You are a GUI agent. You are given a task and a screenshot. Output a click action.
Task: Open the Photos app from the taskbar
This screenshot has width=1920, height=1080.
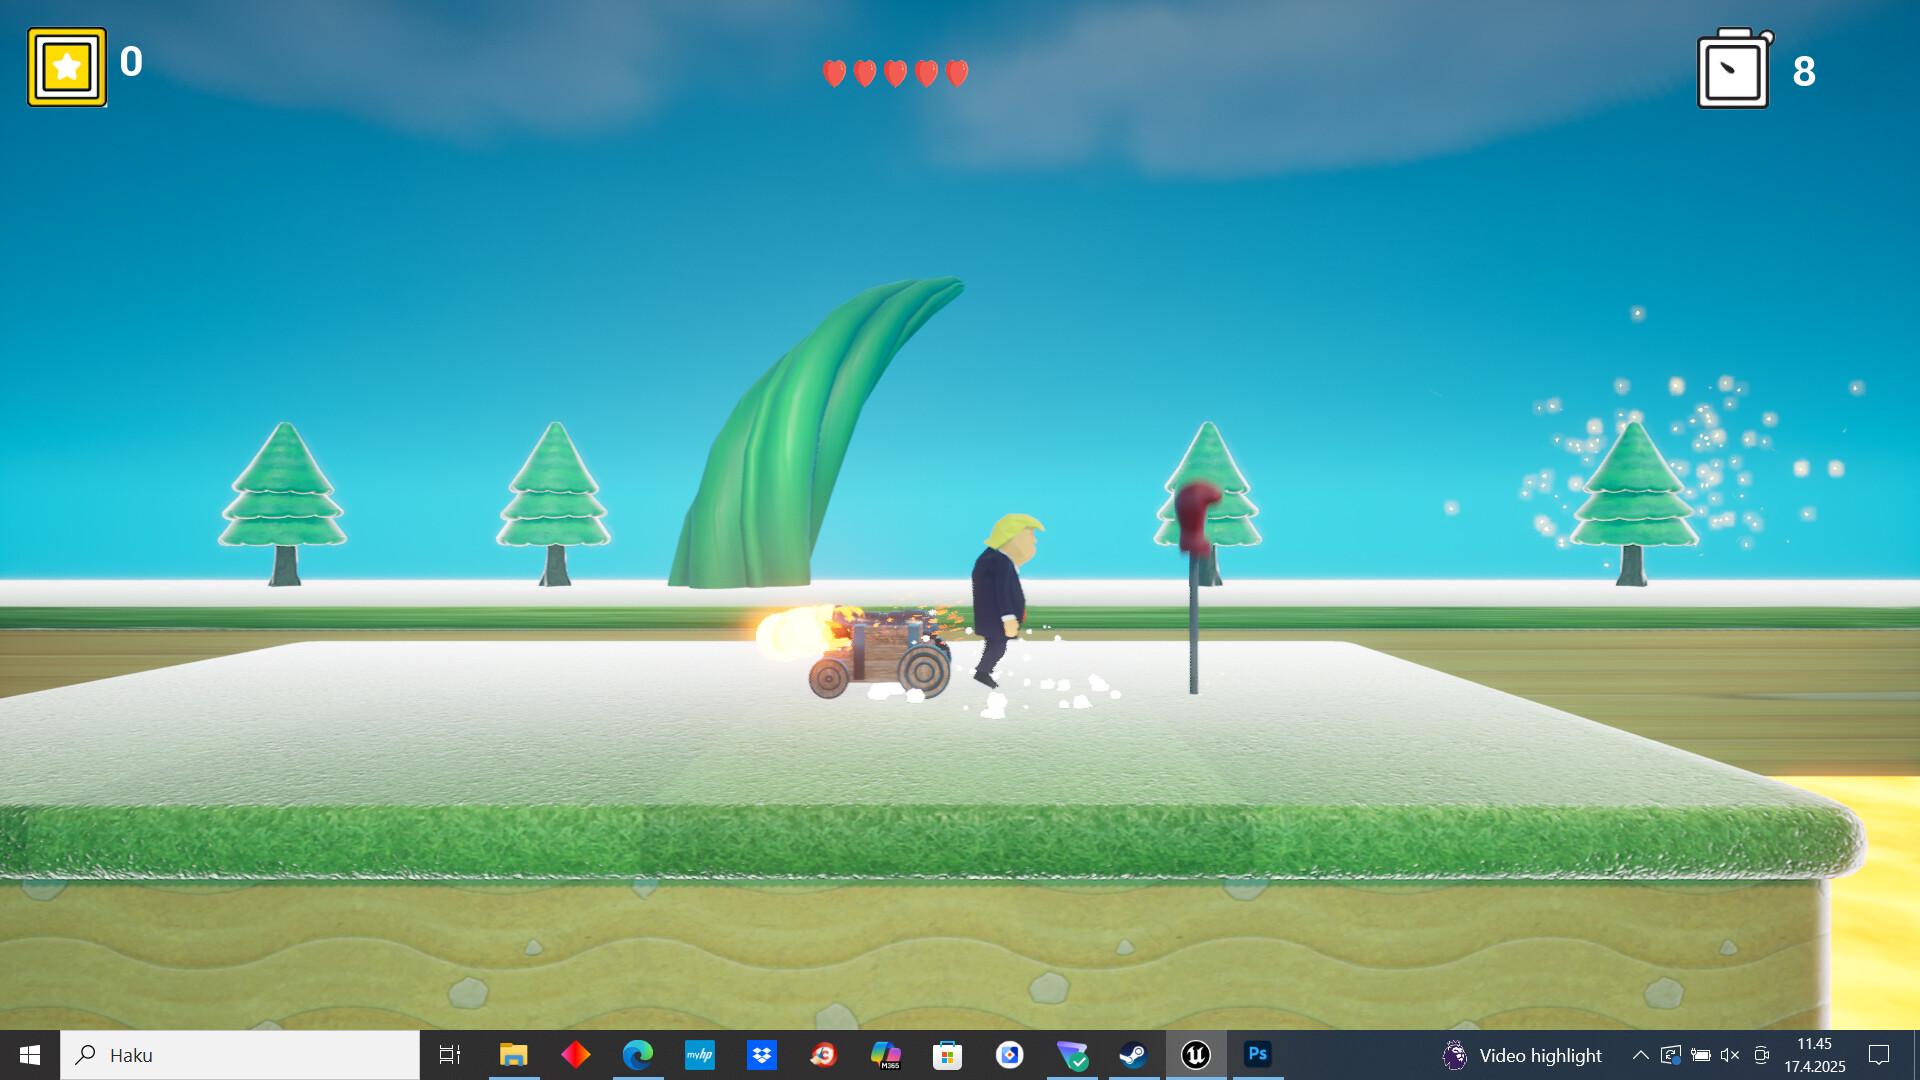coord(1010,1055)
